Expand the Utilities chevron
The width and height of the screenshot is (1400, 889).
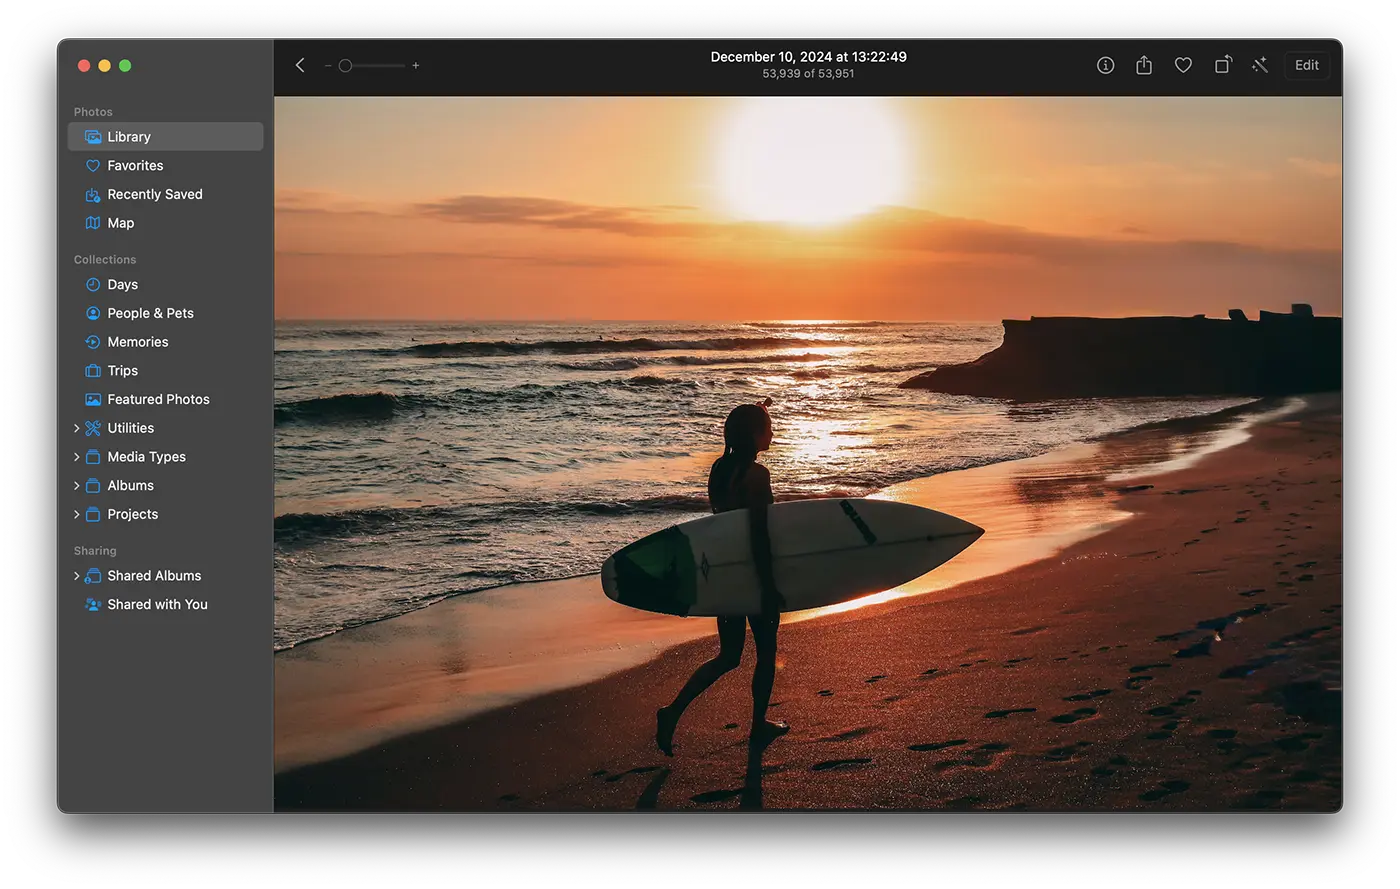pyautogui.click(x=77, y=428)
